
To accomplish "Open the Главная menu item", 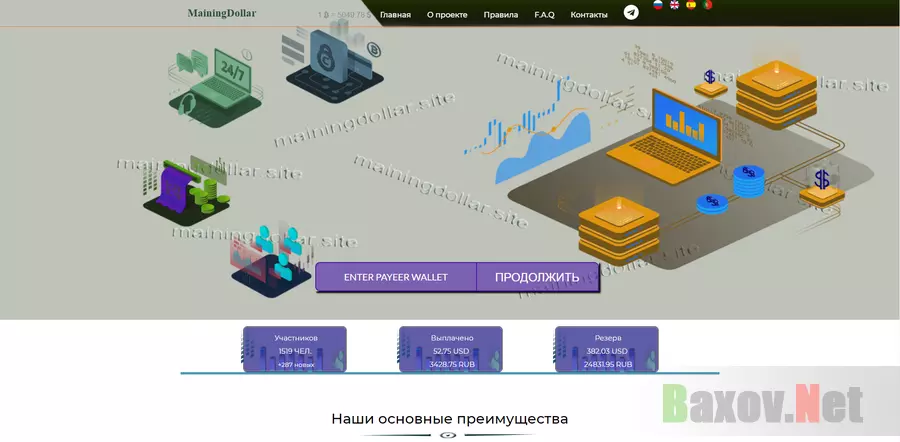I will tap(395, 15).
